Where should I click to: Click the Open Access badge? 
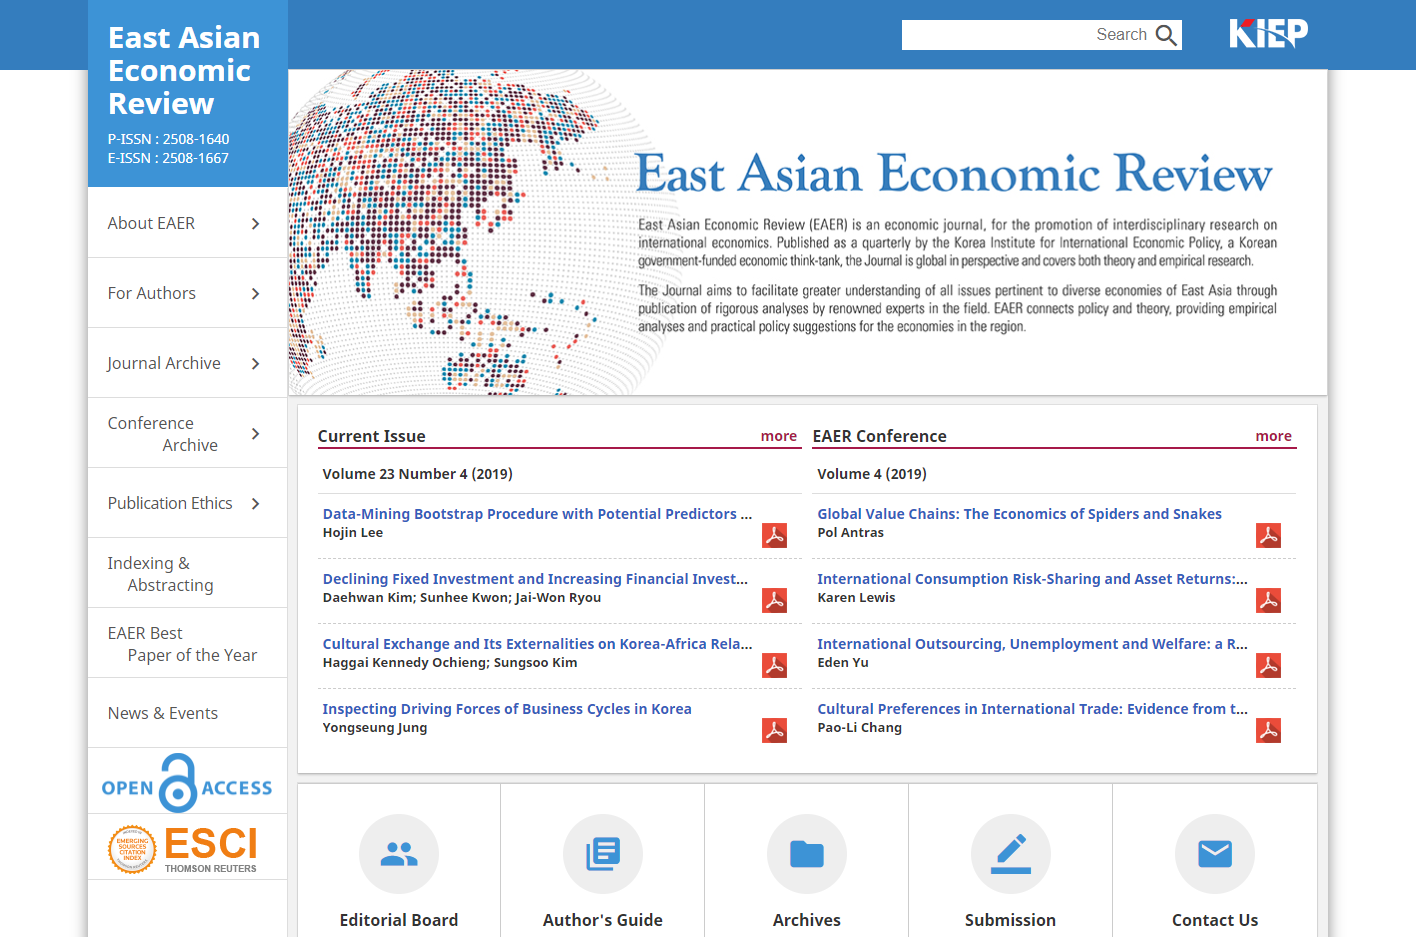(187, 783)
